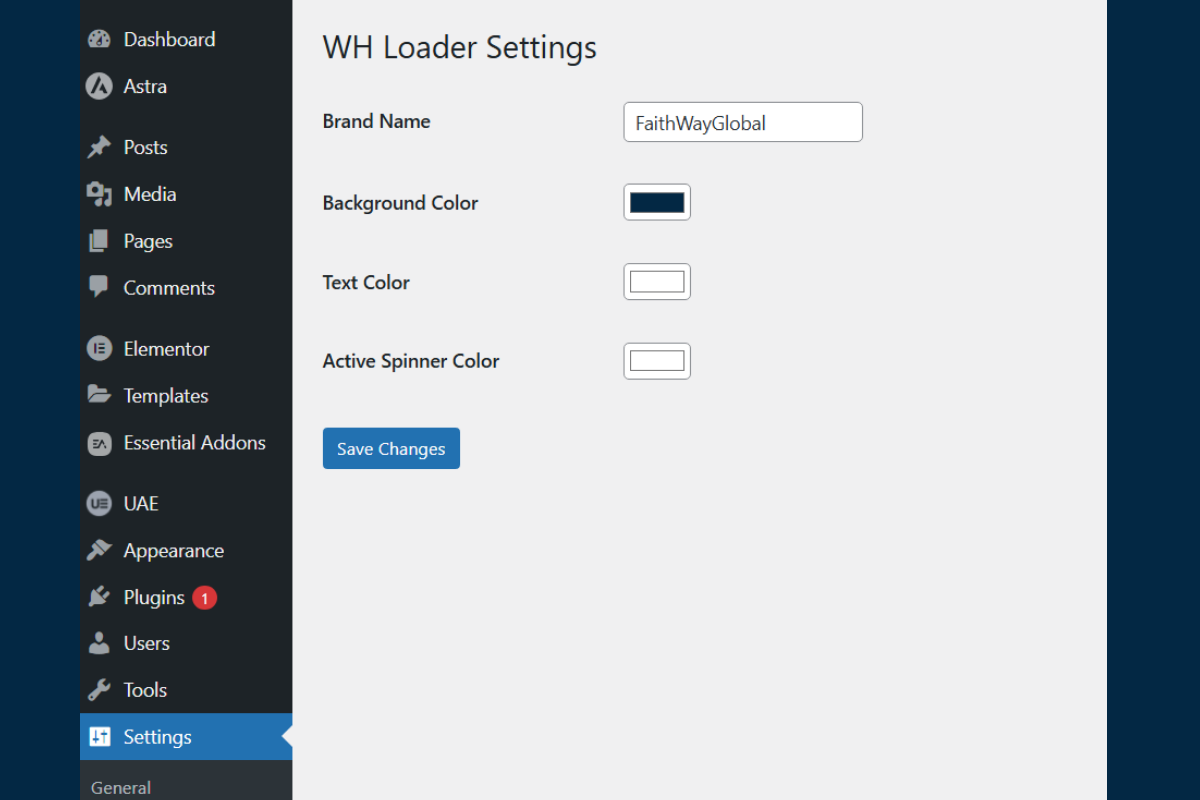Click the Posts pushpin icon
This screenshot has width=1200, height=800.
click(99, 148)
